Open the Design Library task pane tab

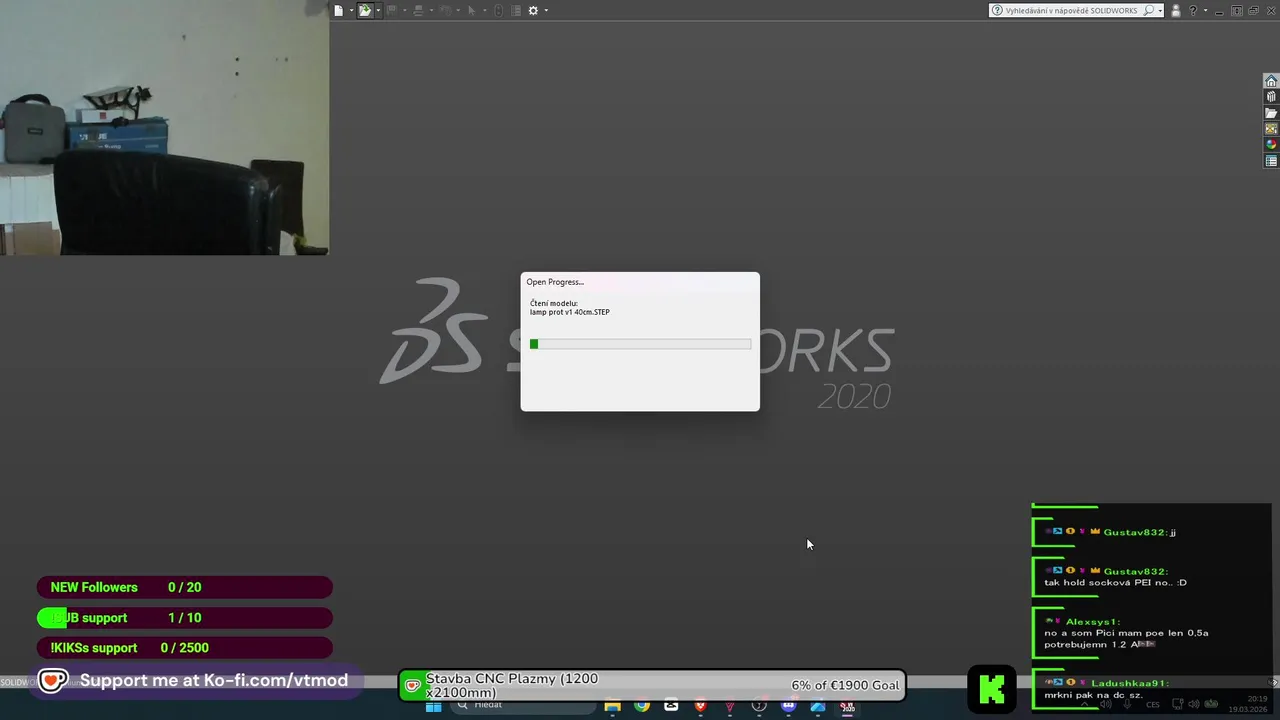click(1271, 97)
